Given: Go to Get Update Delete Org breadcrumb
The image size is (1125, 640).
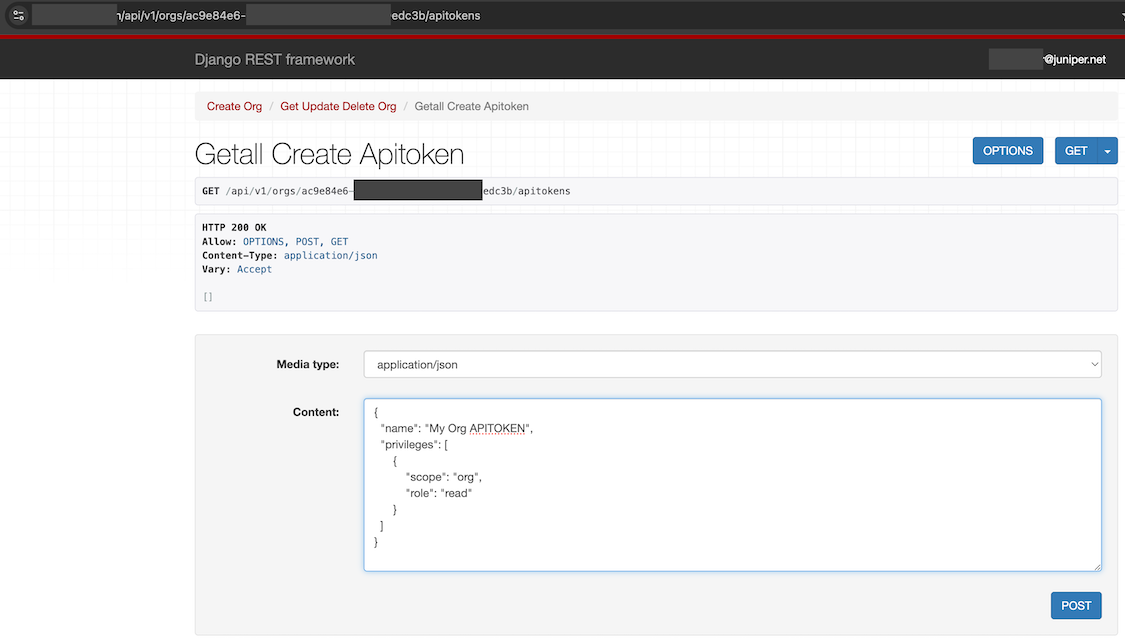Looking at the screenshot, I should pos(338,106).
